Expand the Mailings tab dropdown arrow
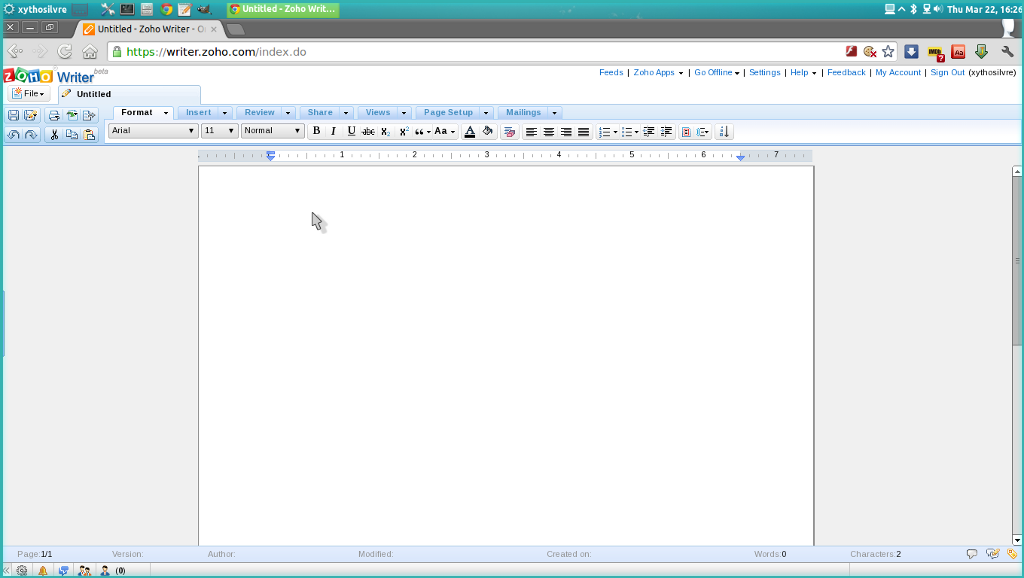This screenshot has width=1024, height=578. tap(554, 113)
